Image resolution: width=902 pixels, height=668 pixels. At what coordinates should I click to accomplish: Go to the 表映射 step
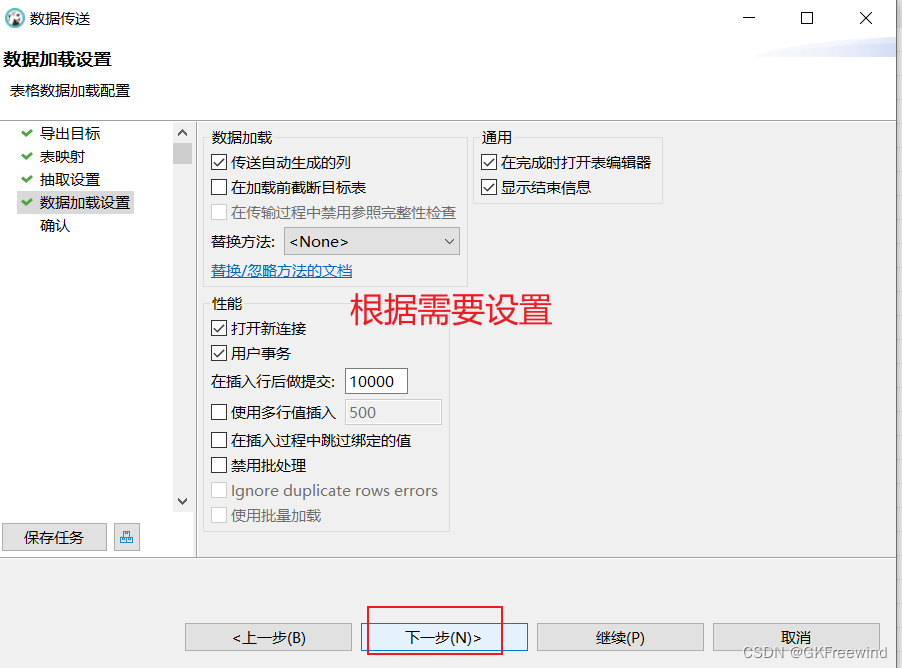[x=62, y=156]
